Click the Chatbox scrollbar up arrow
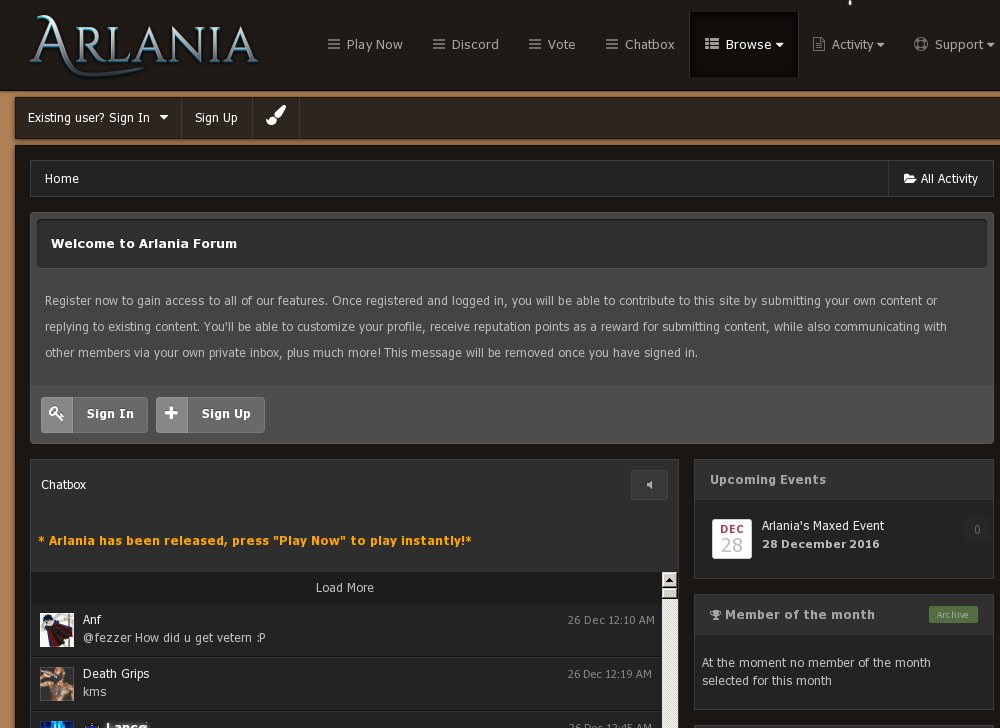 [669, 579]
